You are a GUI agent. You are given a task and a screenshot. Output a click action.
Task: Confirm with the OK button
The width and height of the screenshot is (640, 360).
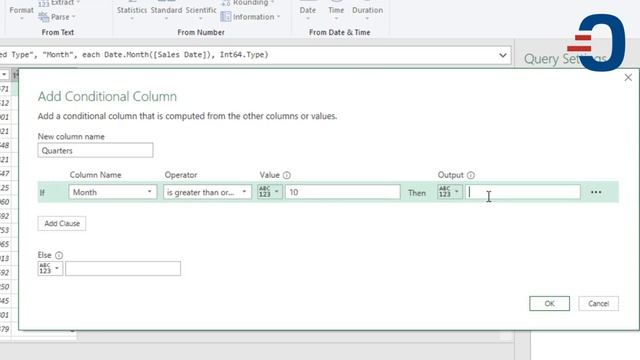[x=549, y=304]
